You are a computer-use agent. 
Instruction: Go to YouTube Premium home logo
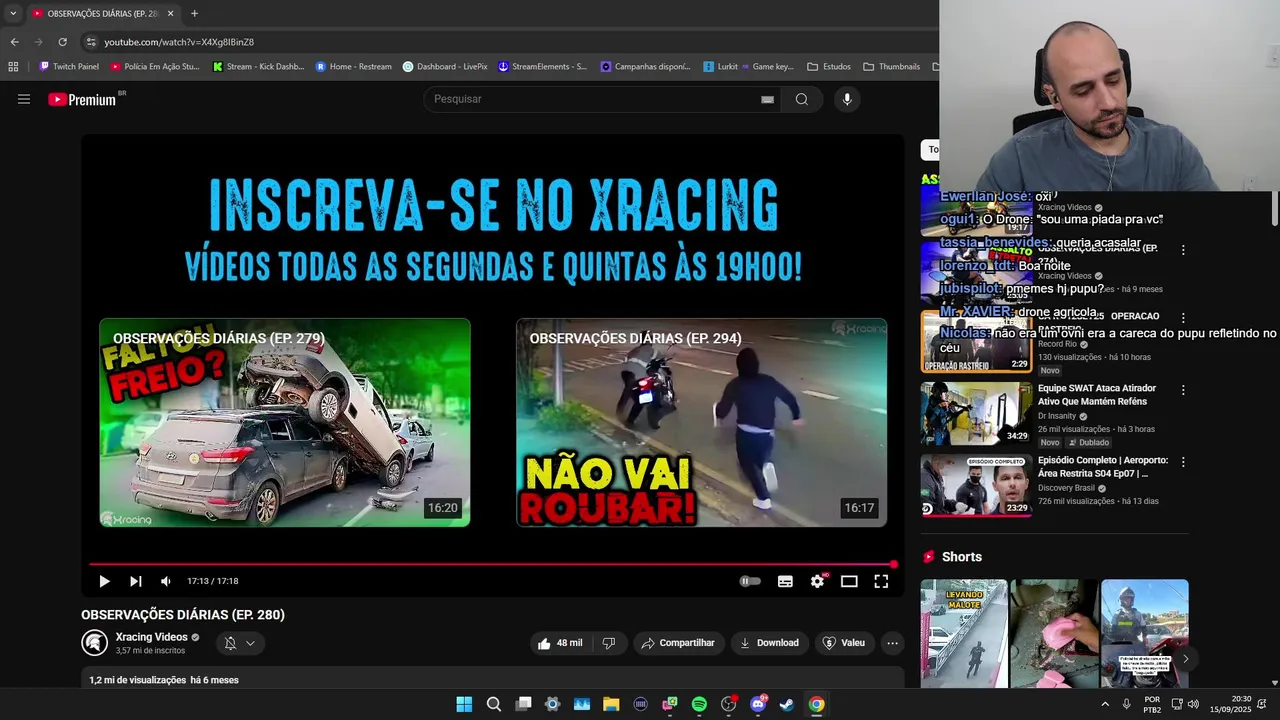pyautogui.click(x=82, y=99)
